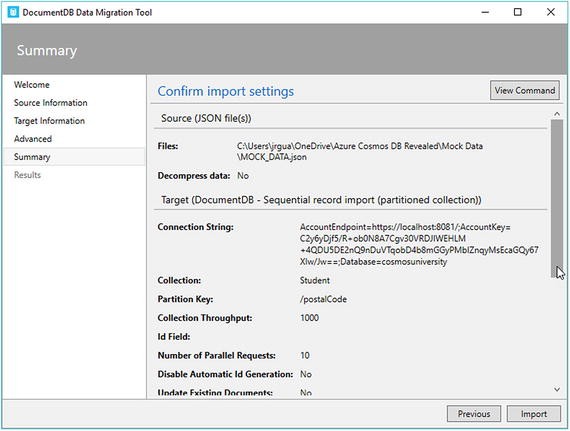570x431 pixels.
Task: Click the 'Collection Throughput:' label
Action: [205, 318]
